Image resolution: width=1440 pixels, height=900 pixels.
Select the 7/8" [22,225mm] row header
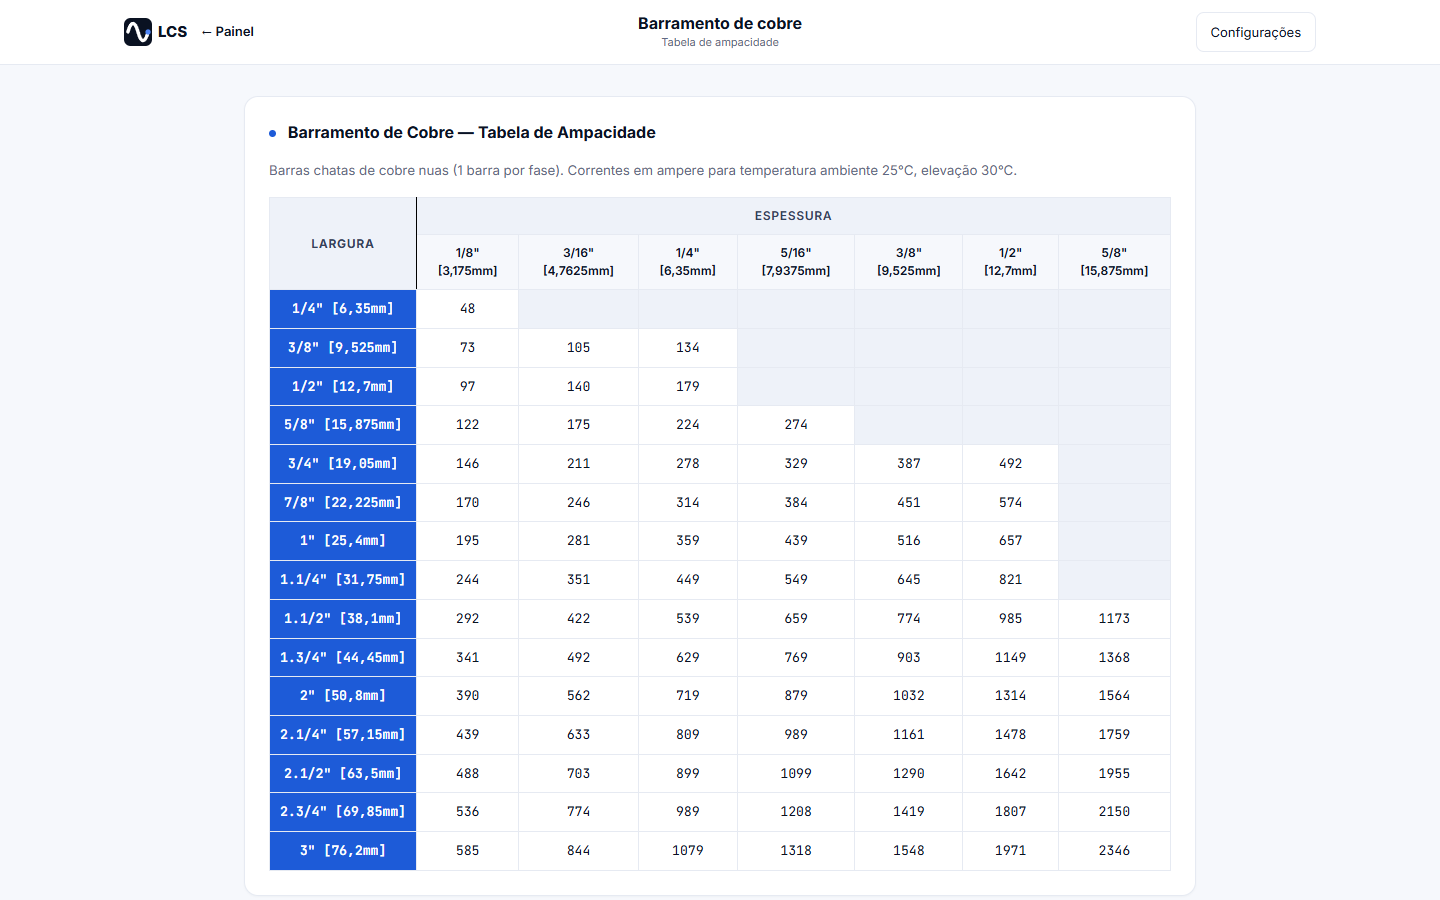pos(343,503)
